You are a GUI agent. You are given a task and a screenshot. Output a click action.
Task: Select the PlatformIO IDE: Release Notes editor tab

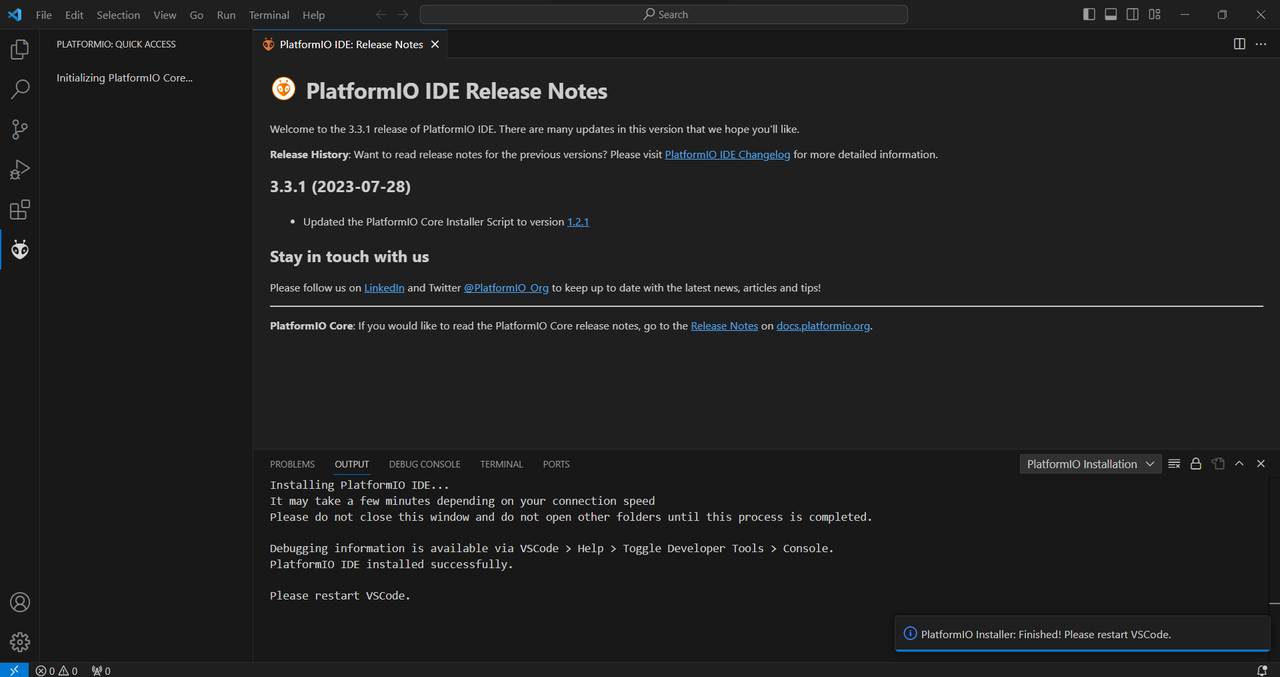(350, 44)
